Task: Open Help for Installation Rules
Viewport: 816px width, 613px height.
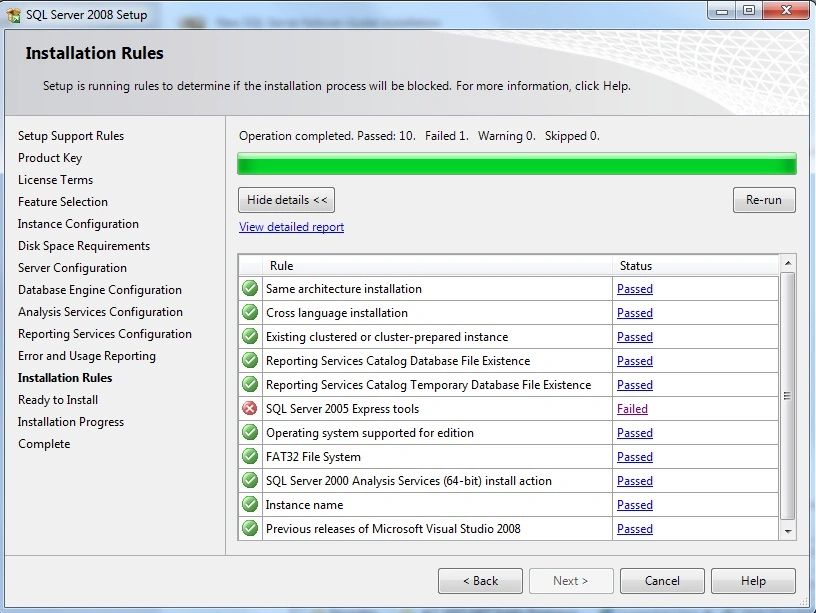Action: click(753, 581)
